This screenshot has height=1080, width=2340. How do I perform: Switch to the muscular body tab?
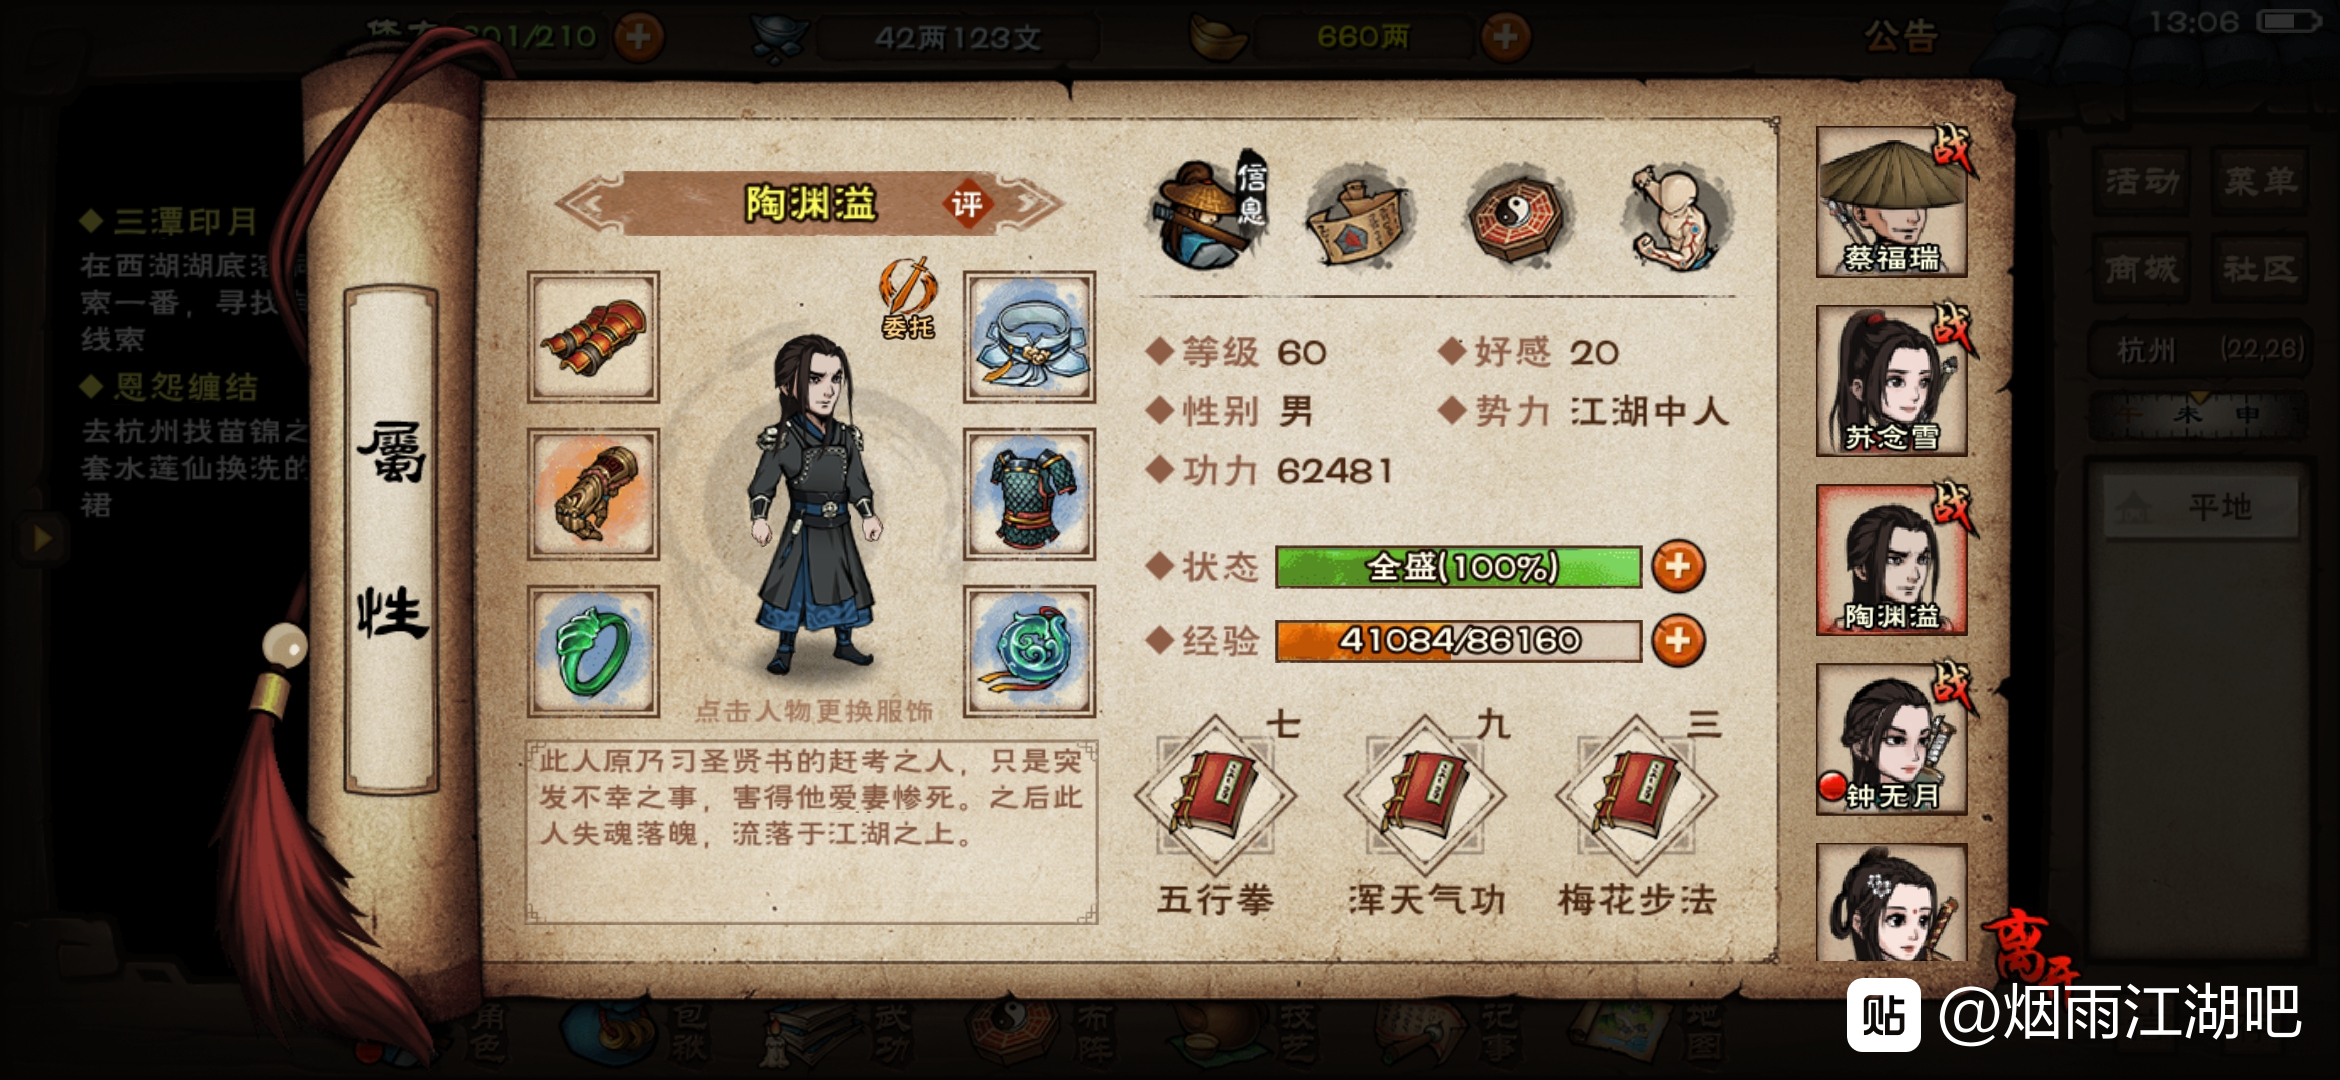(1677, 217)
